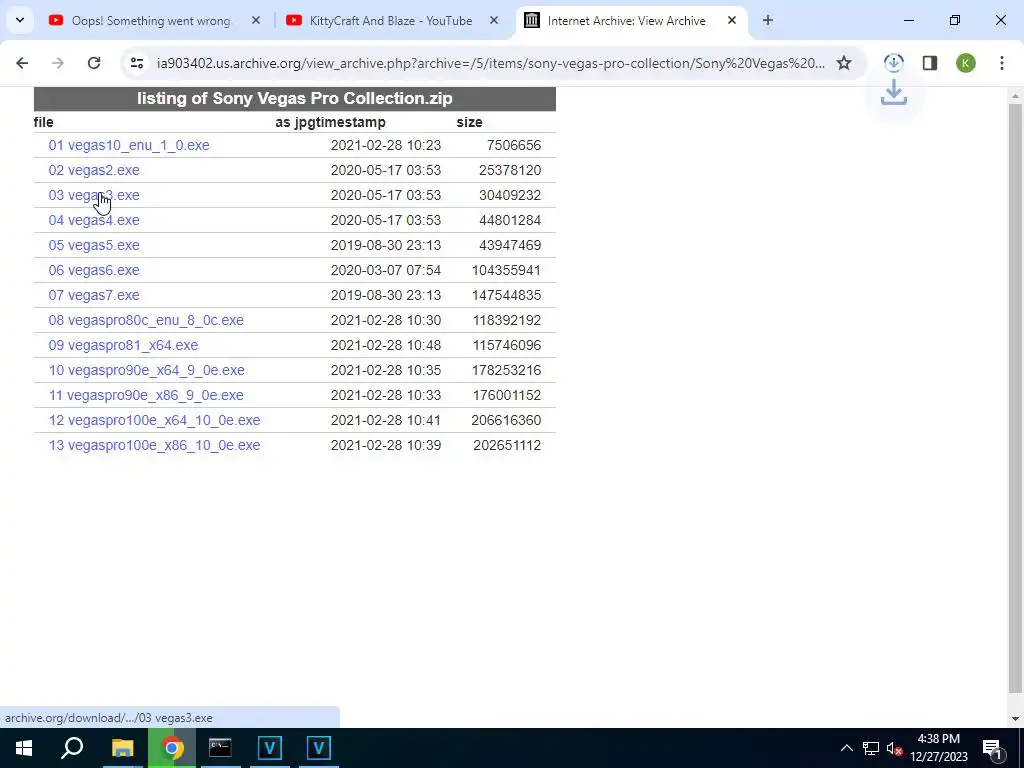Open 09 vegaspro81_x64.exe link
Screen dimensions: 1024x768
pos(123,345)
